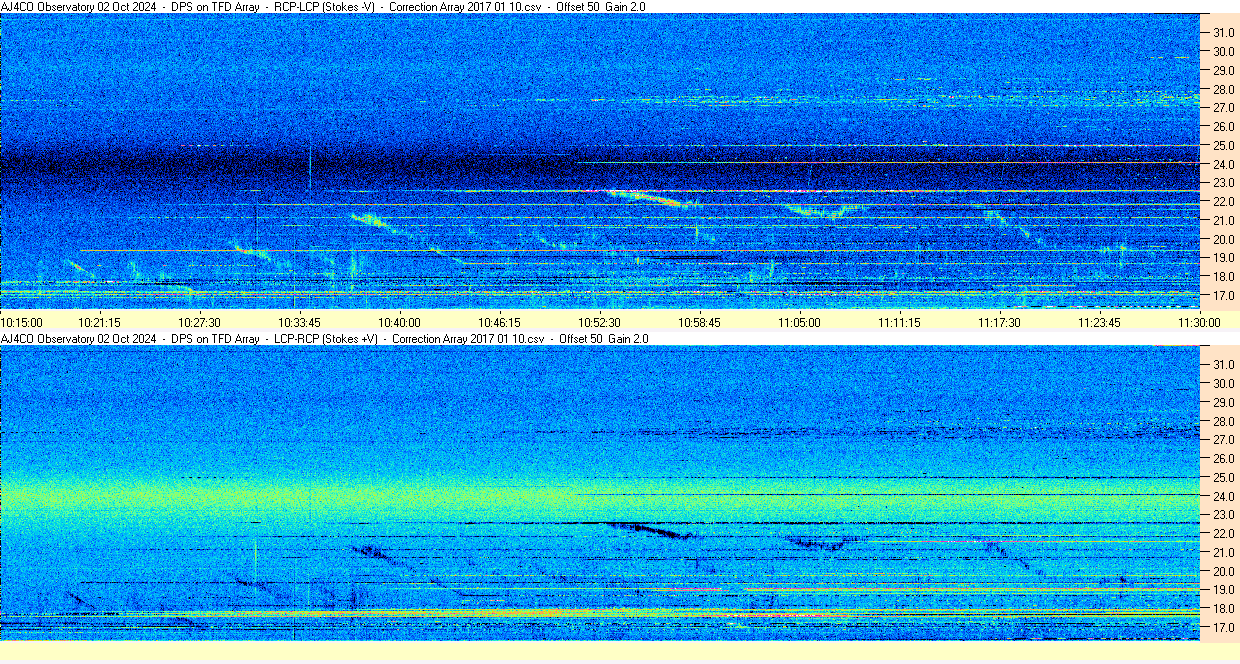The width and height of the screenshot is (1240, 664).
Task: Select 20.0 frequency label in RCP-LCP panel
Action: tap(1224, 239)
